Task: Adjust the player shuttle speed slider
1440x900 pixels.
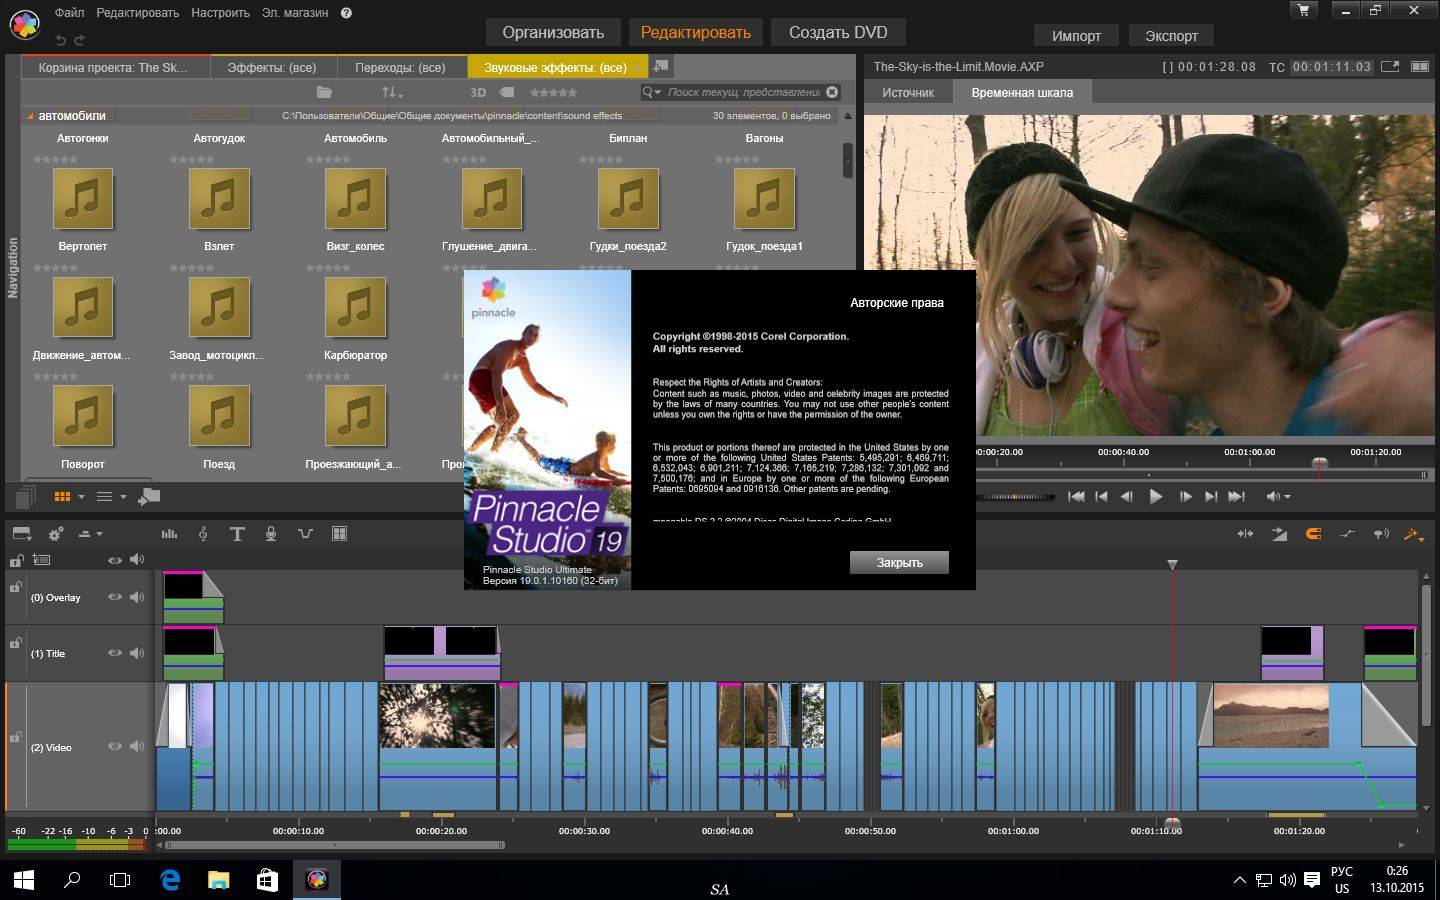Action: click(x=1015, y=496)
